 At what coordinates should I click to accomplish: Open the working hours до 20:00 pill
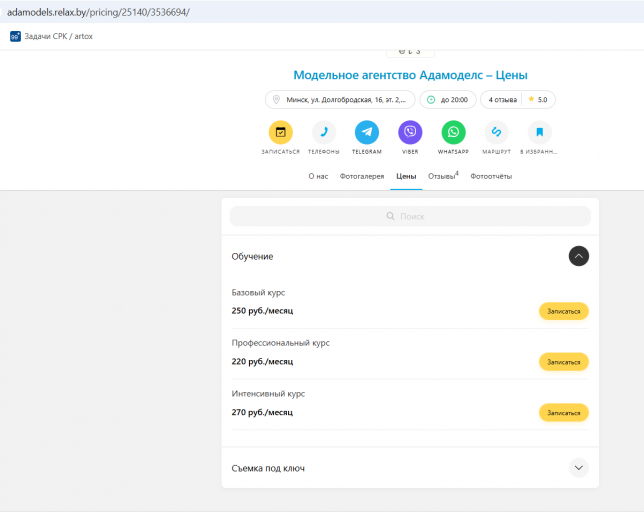tap(448, 100)
